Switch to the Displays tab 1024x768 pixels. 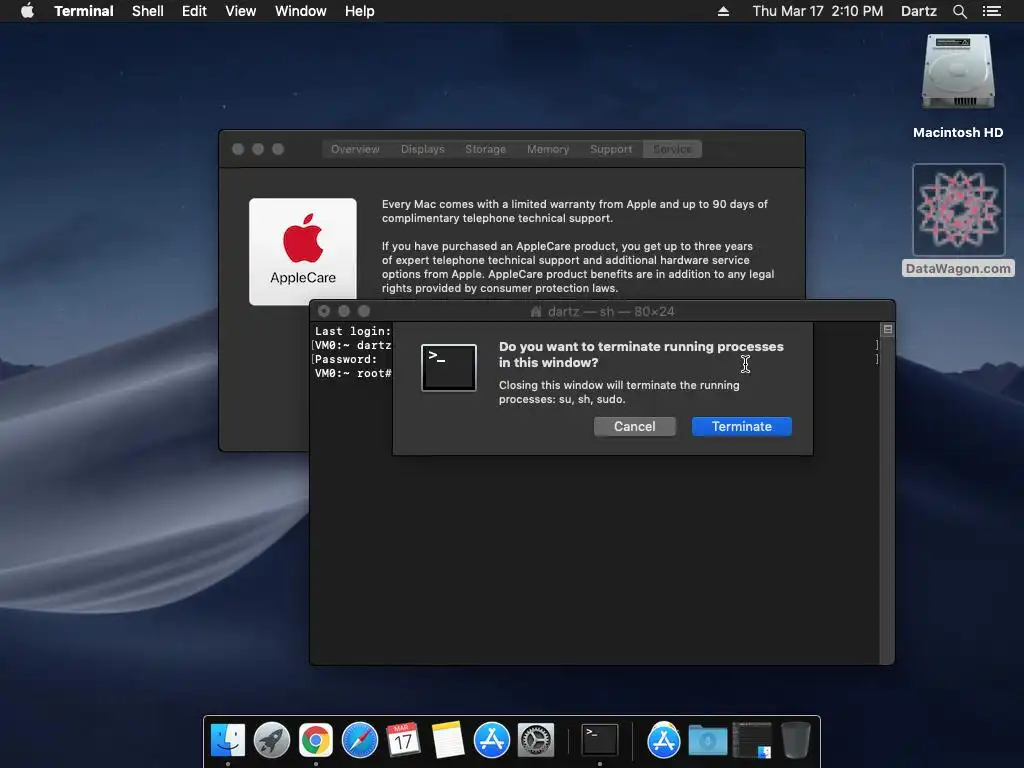(x=423, y=149)
